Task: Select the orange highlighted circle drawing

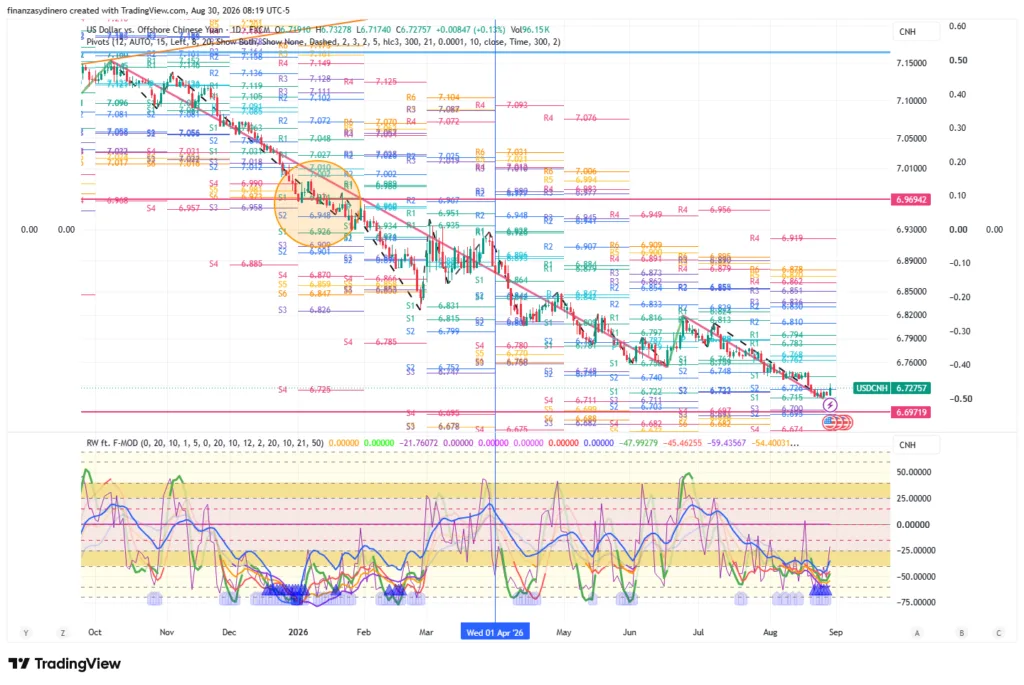Action: 318,204
